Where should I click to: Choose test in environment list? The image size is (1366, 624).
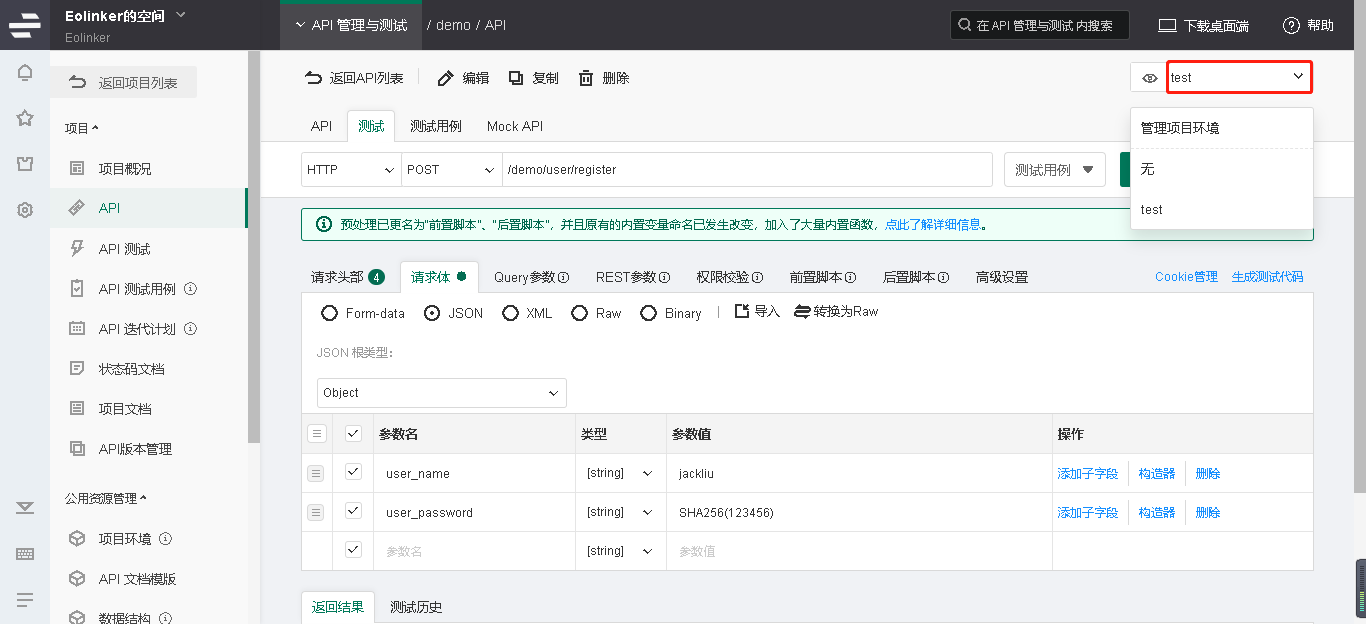point(1221,210)
